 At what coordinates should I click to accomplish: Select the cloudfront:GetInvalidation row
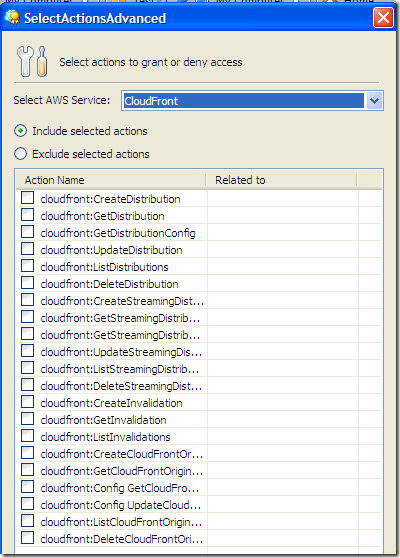[199, 420]
